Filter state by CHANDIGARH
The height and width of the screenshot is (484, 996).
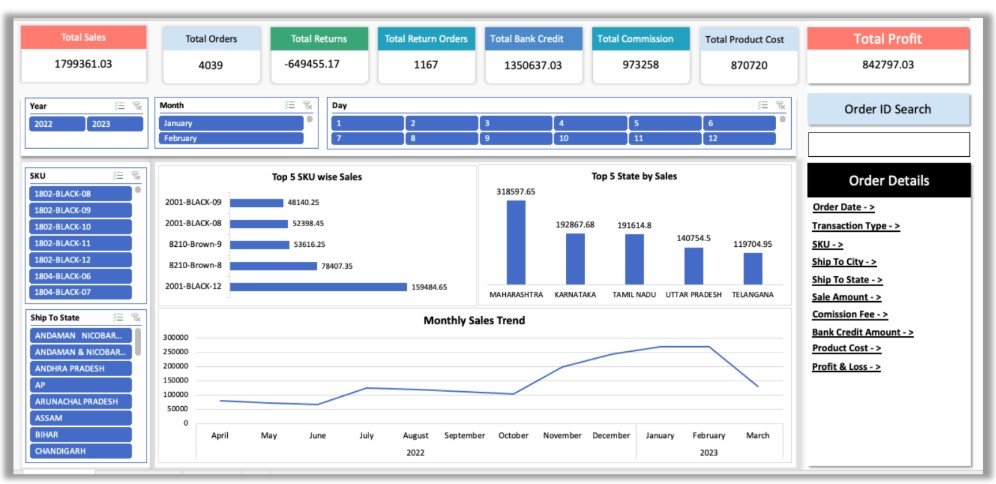(x=81, y=451)
